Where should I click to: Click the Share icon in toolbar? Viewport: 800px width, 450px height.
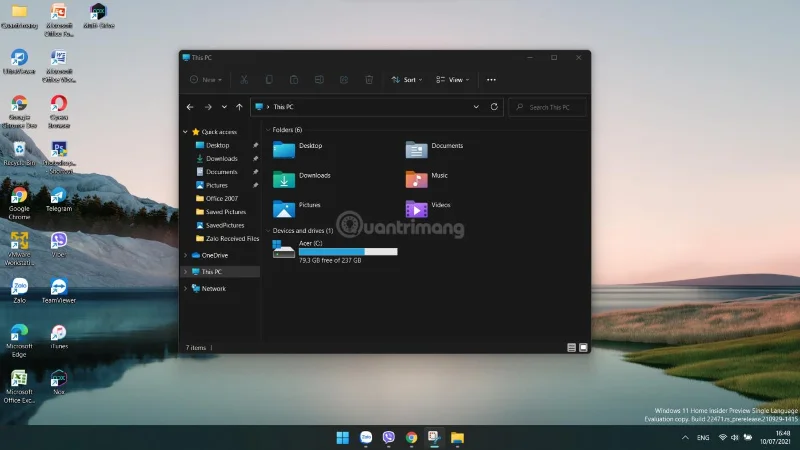[344, 80]
